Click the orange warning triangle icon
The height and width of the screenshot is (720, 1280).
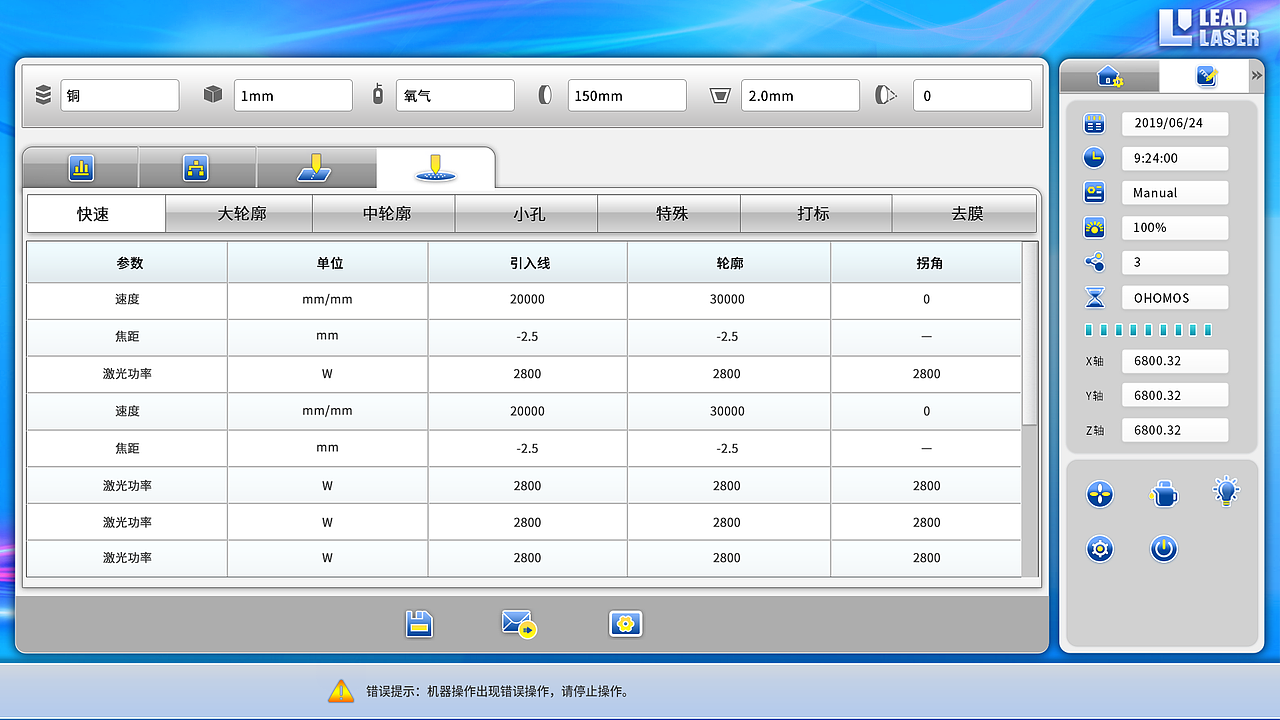[x=341, y=690]
